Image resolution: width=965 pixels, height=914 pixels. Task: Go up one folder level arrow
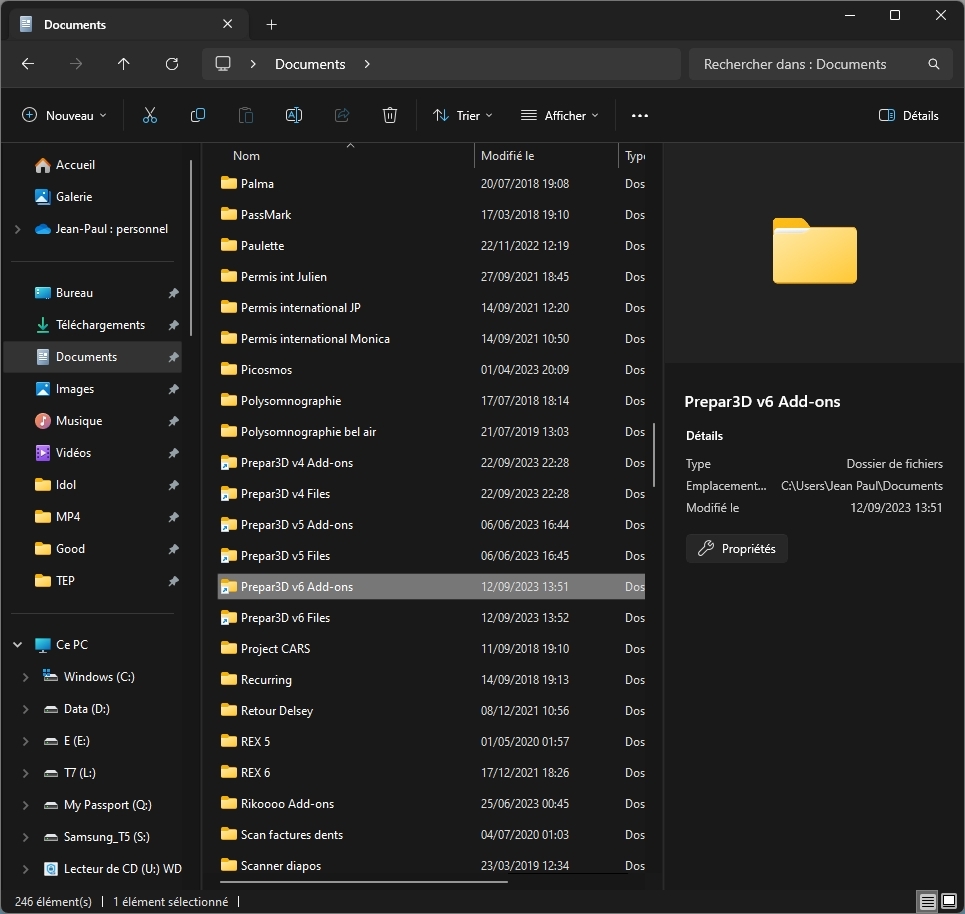click(x=124, y=64)
